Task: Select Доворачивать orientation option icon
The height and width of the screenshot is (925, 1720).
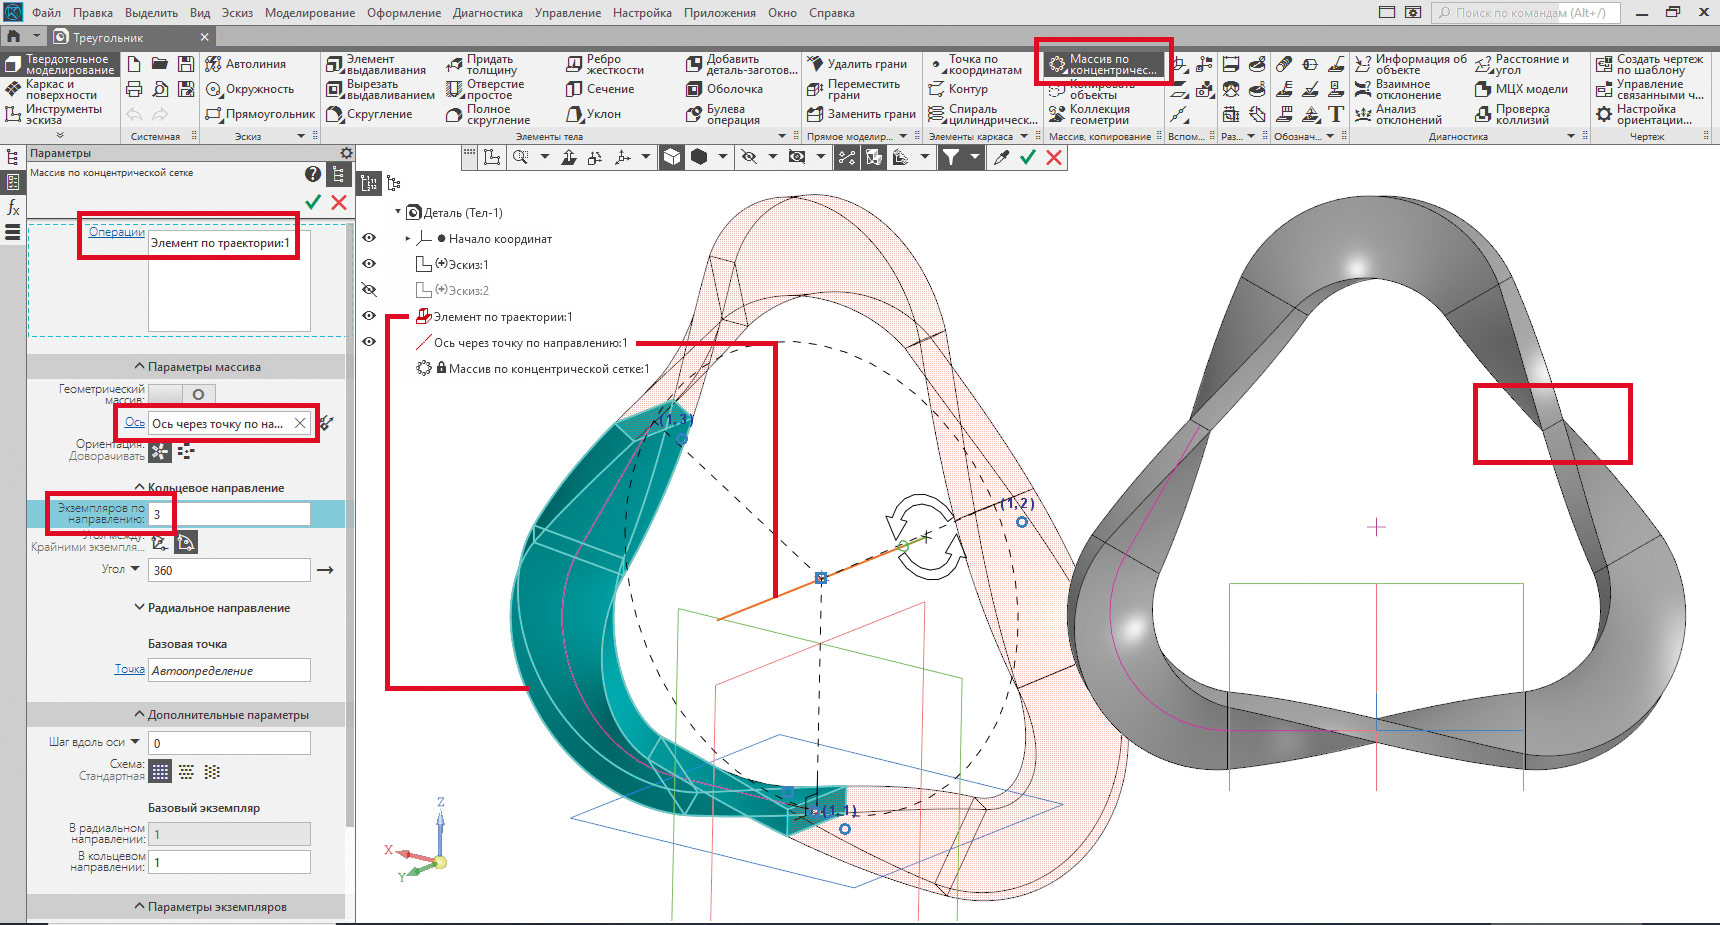Action: coord(160,452)
